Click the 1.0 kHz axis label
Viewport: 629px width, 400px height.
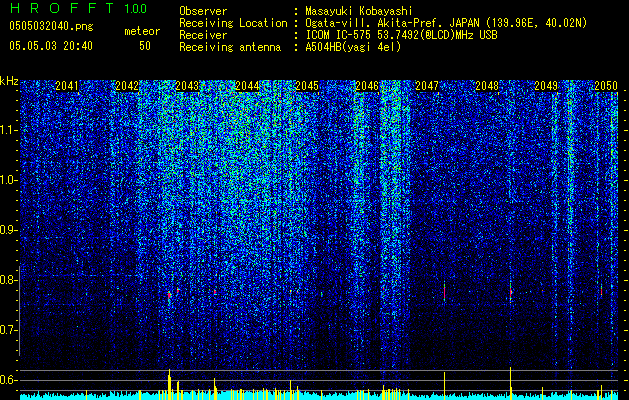tap(9, 180)
